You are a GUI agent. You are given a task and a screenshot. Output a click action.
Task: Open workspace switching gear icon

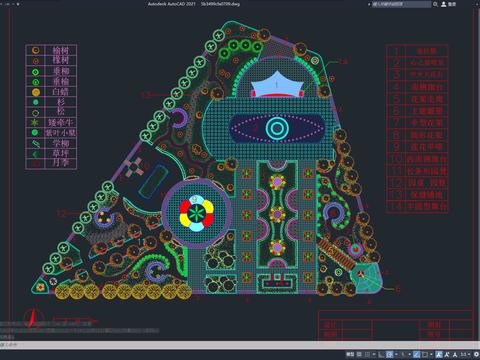476,354
